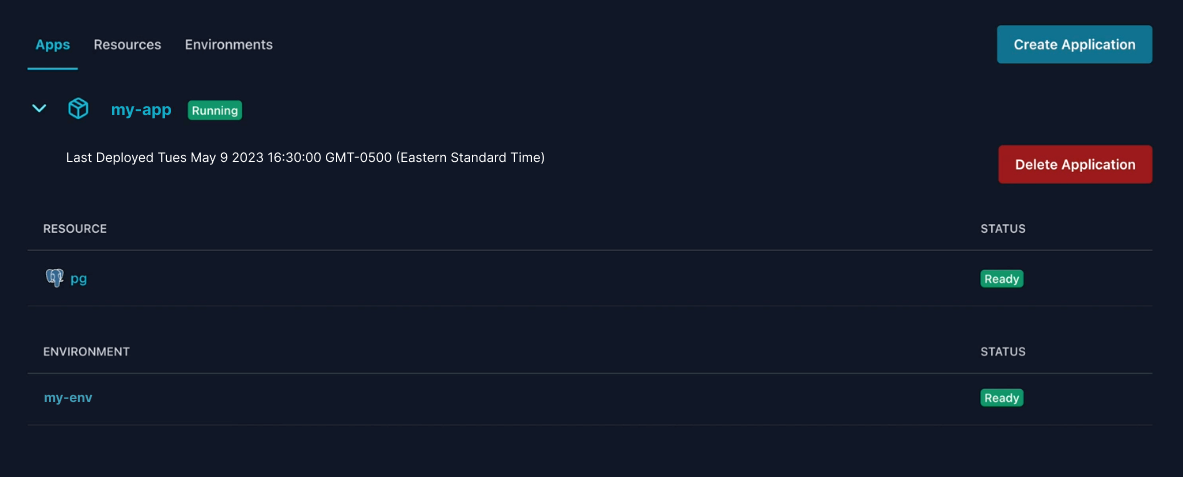Screen dimensions: 1183x477
Task: Open the my-app application link
Action: [x=141, y=110]
